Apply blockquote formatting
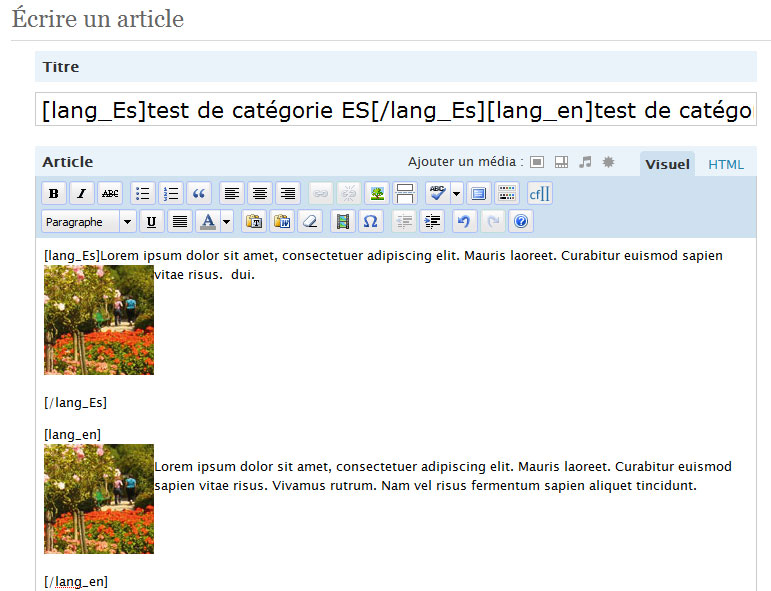 (199, 194)
